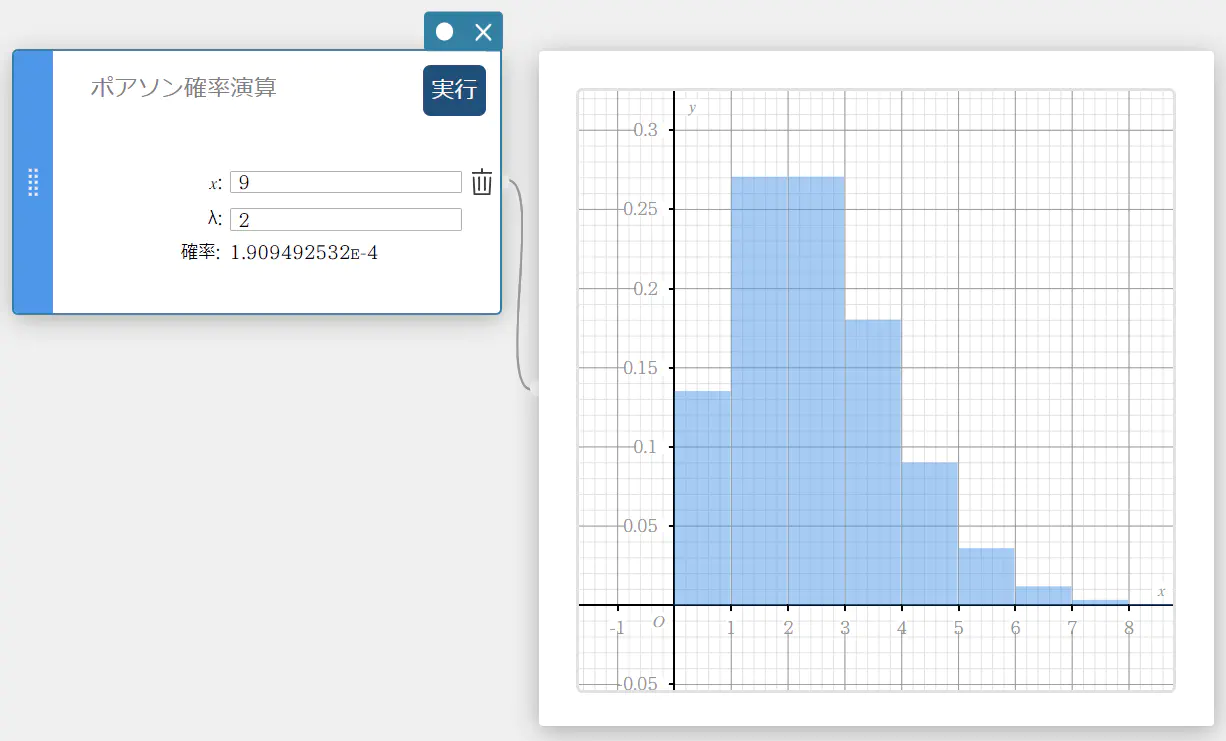Click the λ input field containing 2
1226x741 pixels.
pos(345,220)
